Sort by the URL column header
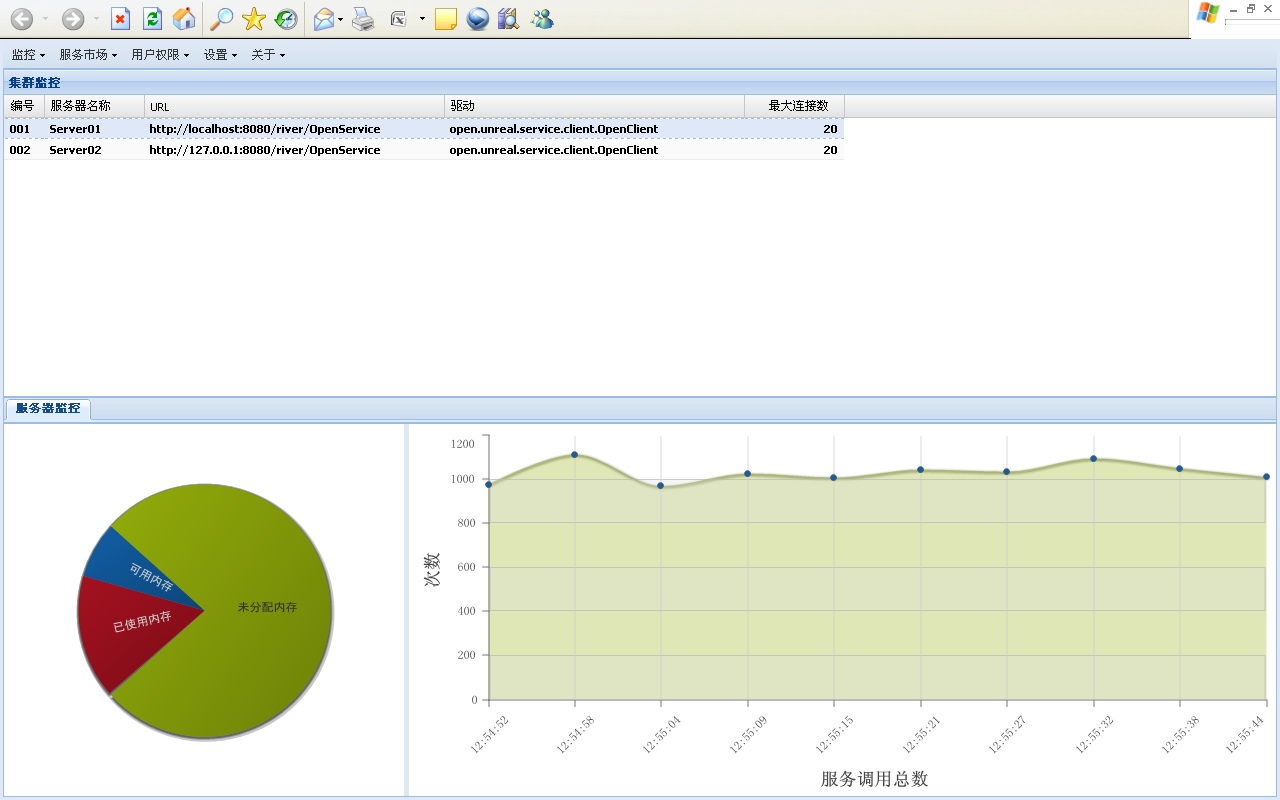Image resolution: width=1280 pixels, height=800 pixels. point(295,106)
